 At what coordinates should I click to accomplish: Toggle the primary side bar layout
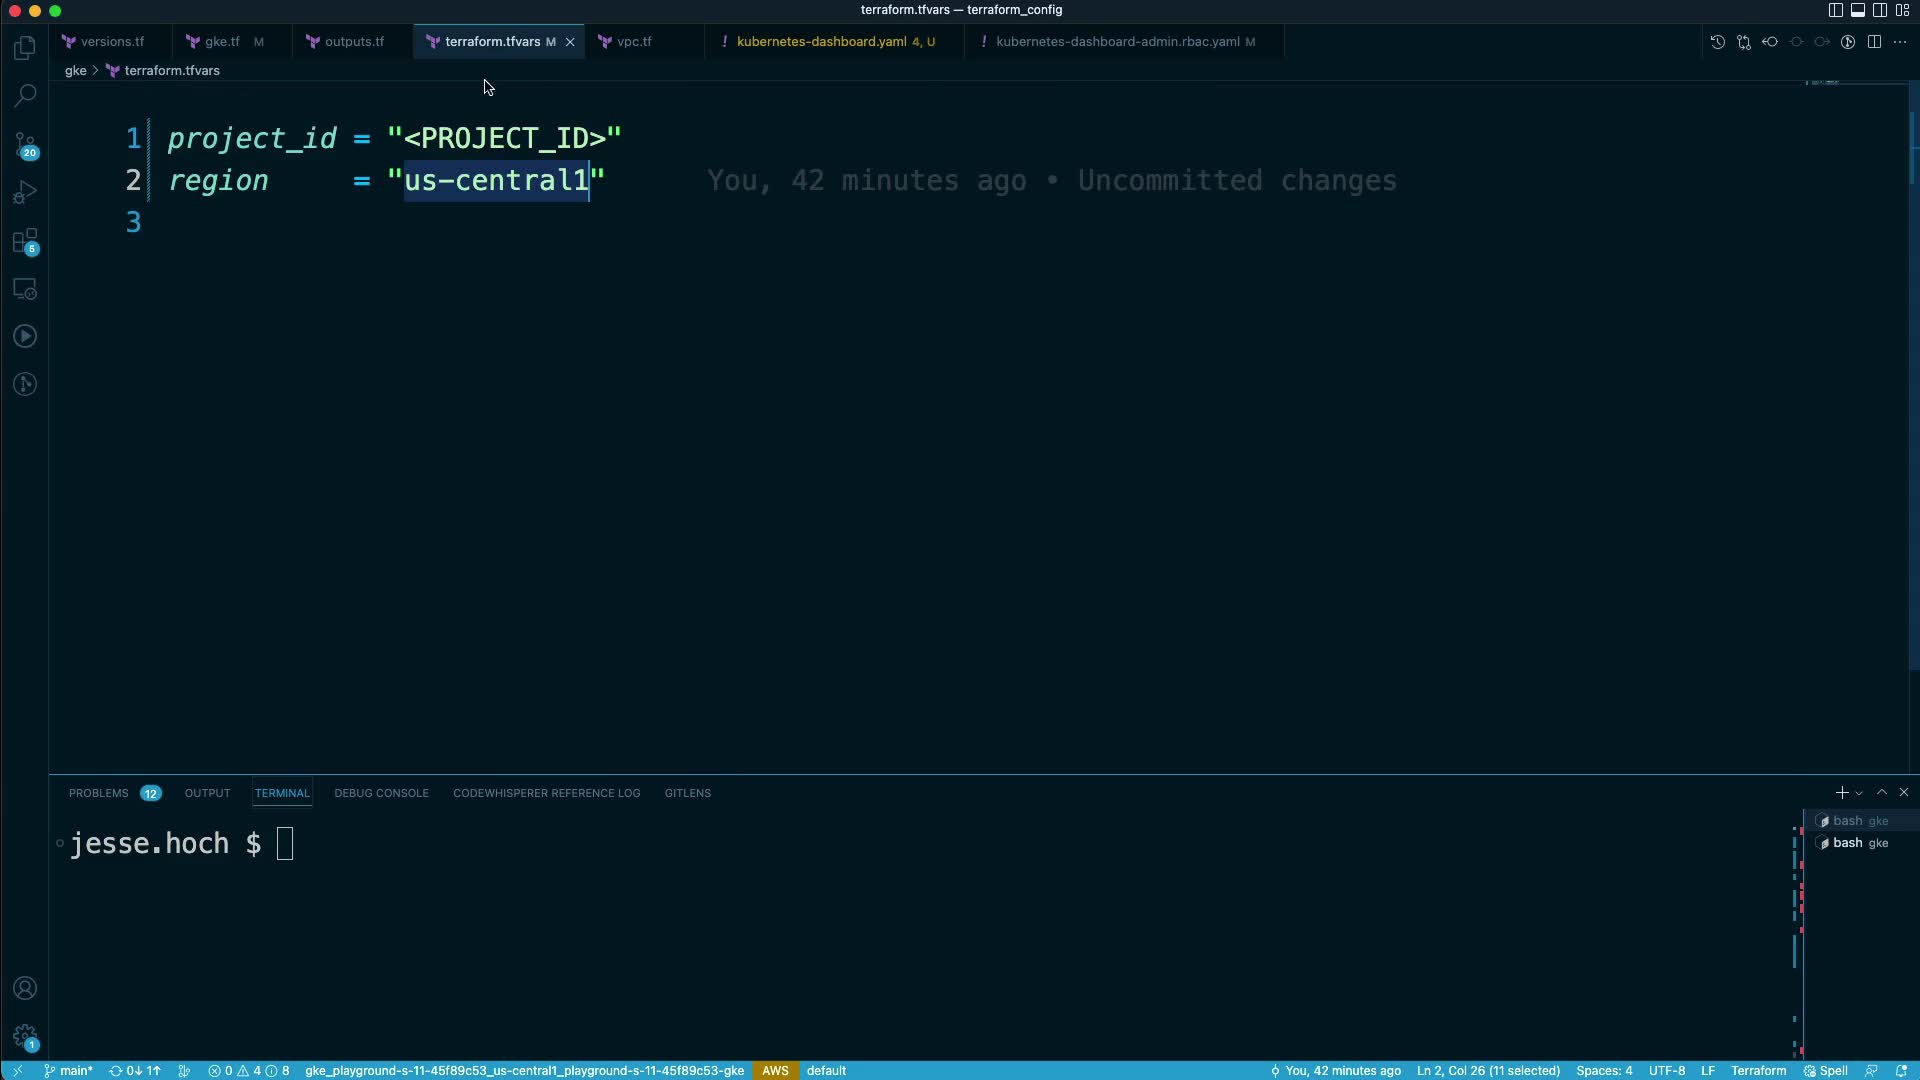[1835, 10]
